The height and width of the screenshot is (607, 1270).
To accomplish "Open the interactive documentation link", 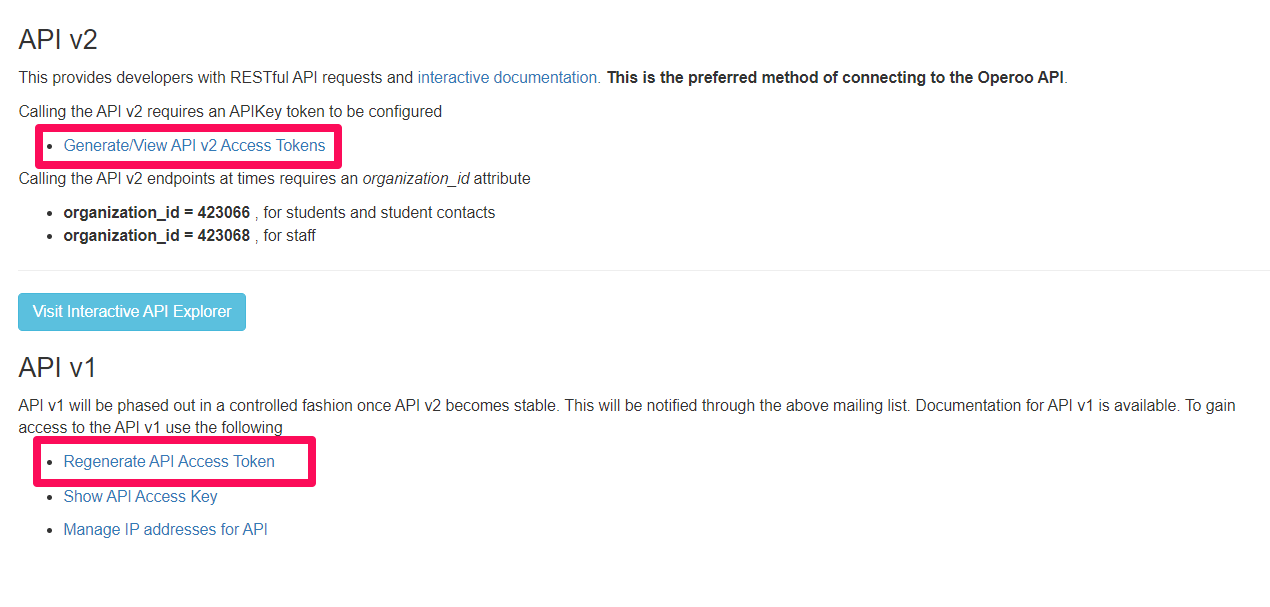I will coord(508,78).
